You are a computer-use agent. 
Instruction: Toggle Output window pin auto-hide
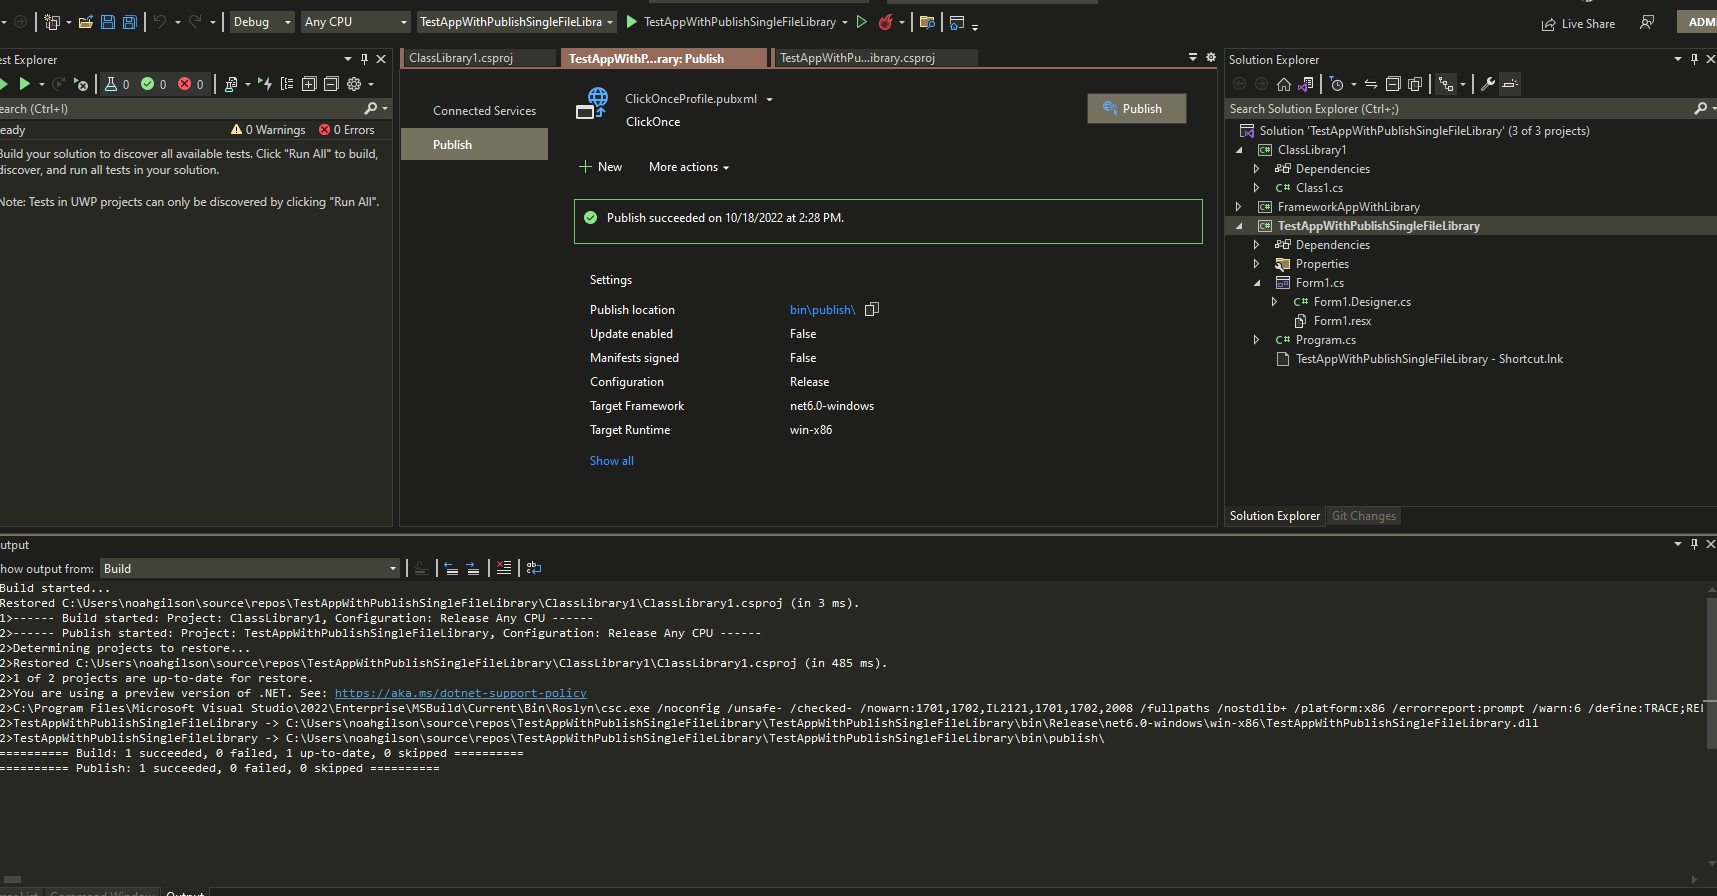pyautogui.click(x=1694, y=544)
